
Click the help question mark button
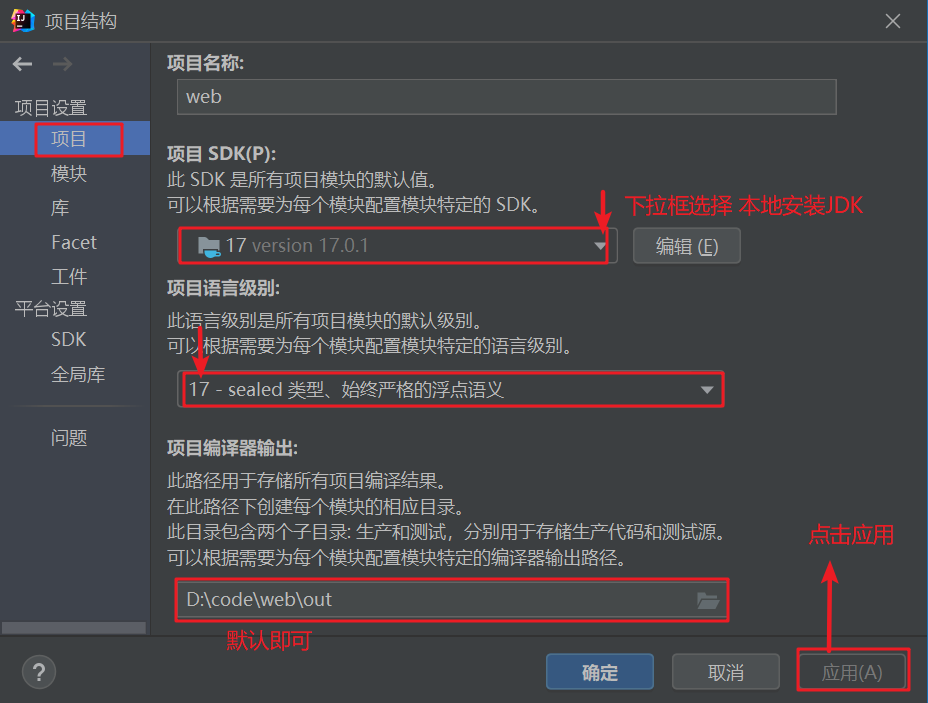pos(39,672)
